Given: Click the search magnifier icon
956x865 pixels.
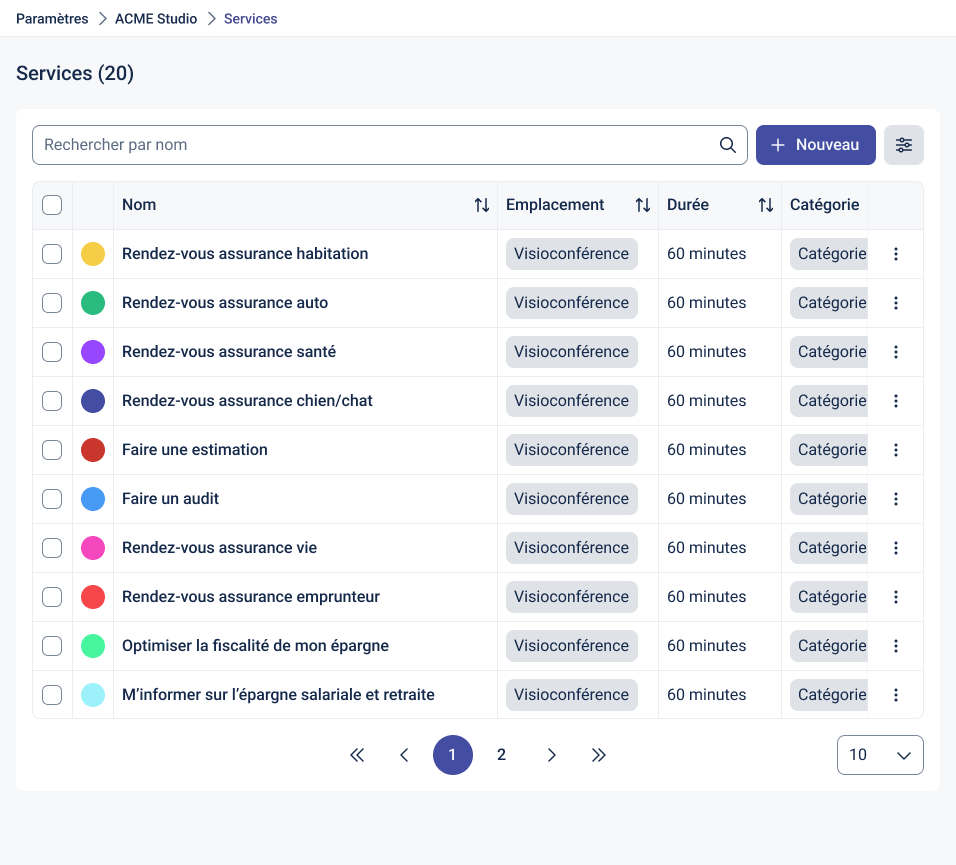Looking at the screenshot, I should point(727,145).
